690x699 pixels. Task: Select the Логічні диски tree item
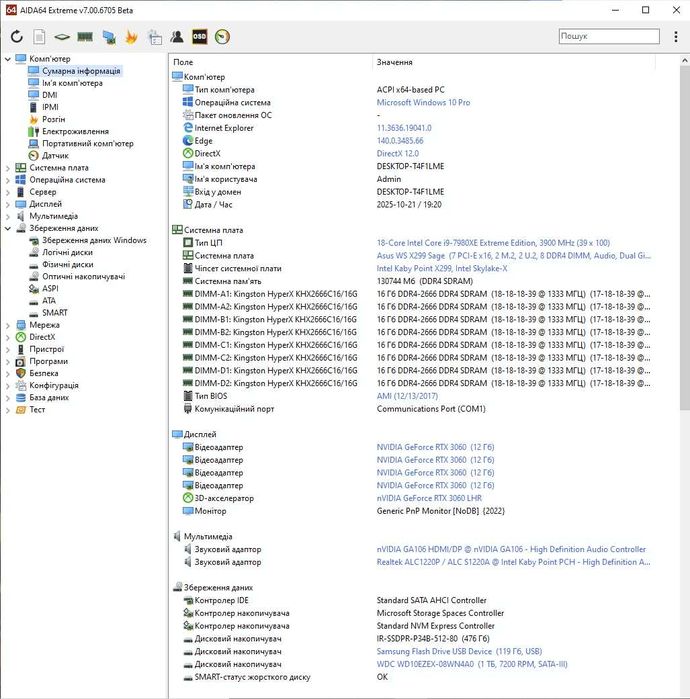pyautogui.click(x=67, y=252)
